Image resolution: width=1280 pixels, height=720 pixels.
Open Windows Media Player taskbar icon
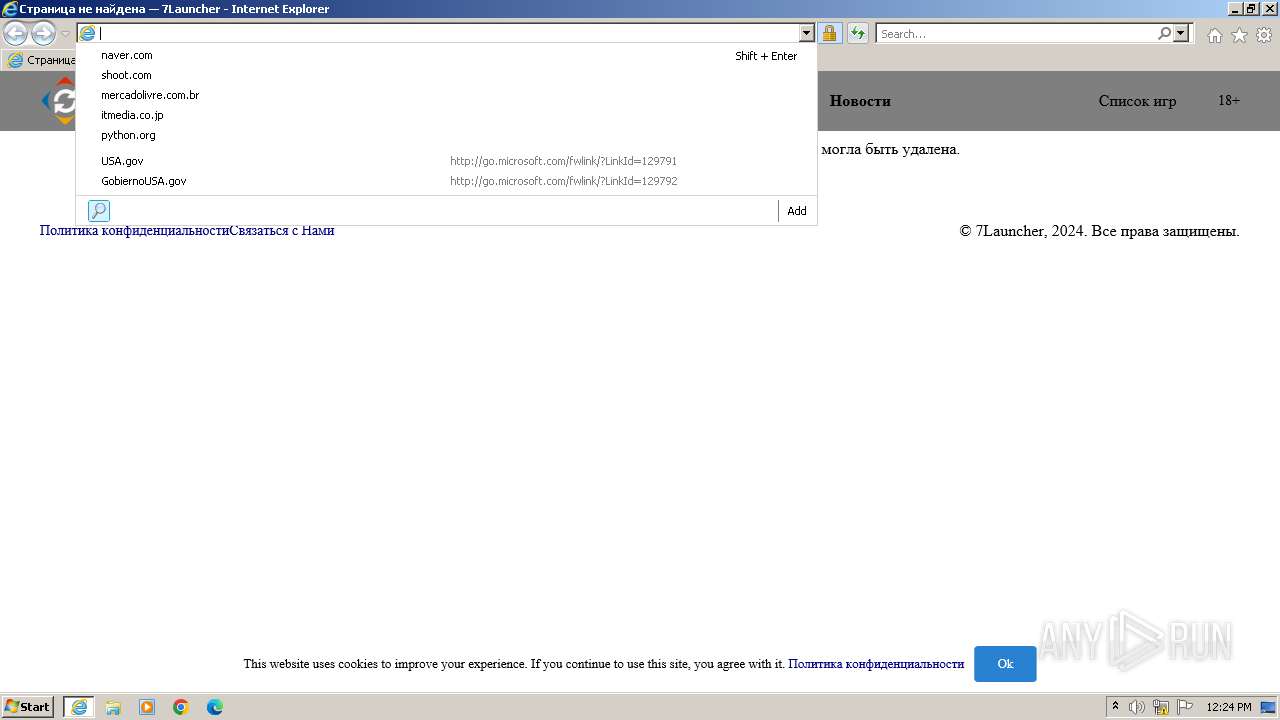(x=147, y=707)
